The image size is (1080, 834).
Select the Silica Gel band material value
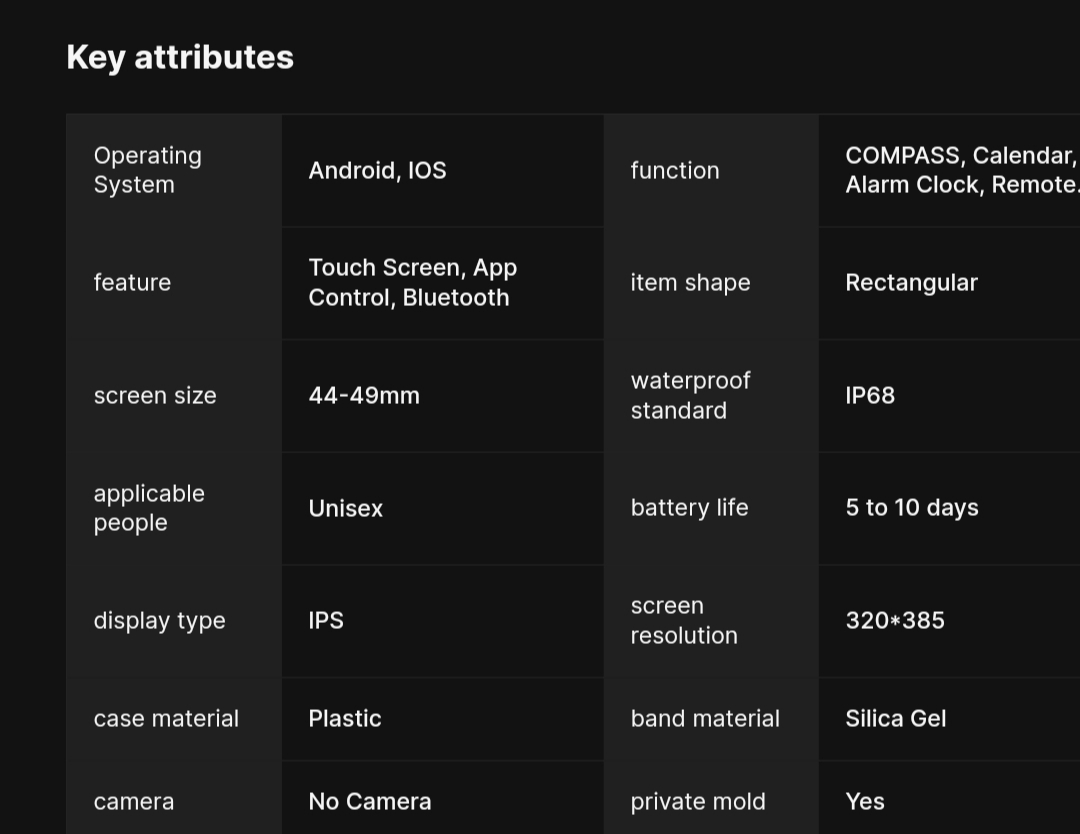(895, 718)
